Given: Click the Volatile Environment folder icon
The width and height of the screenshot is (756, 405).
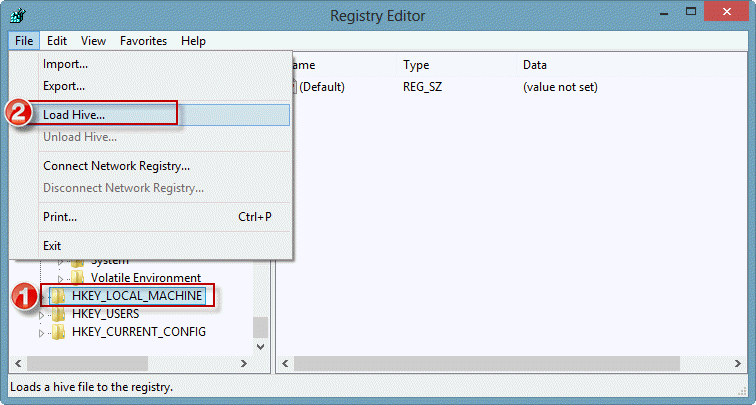Looking at the screenshot, I should point(77,278).
